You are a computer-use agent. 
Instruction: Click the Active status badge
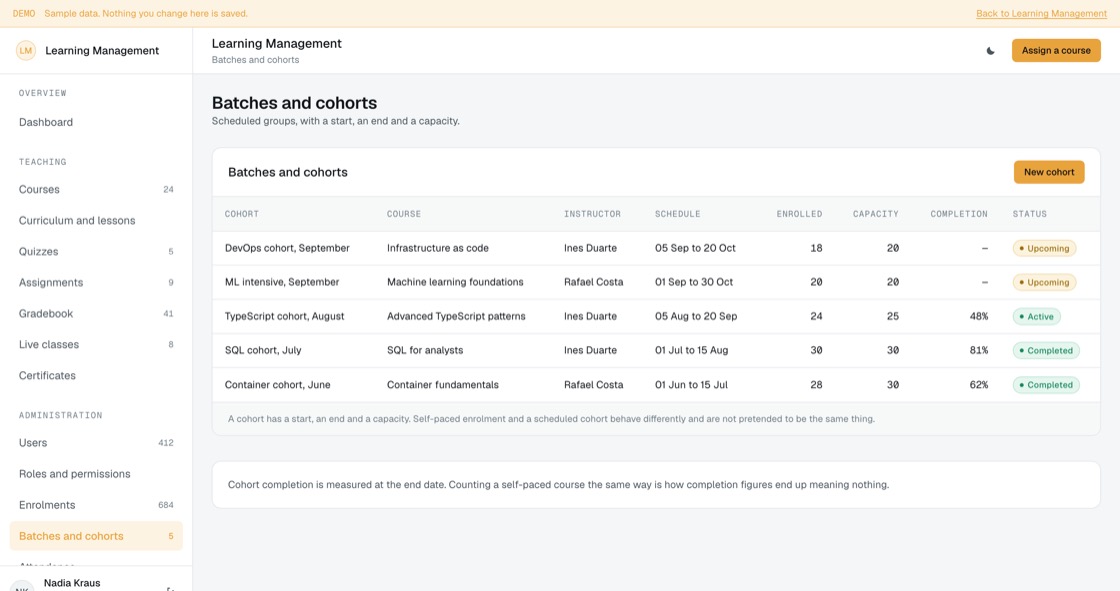(1036, 317)
